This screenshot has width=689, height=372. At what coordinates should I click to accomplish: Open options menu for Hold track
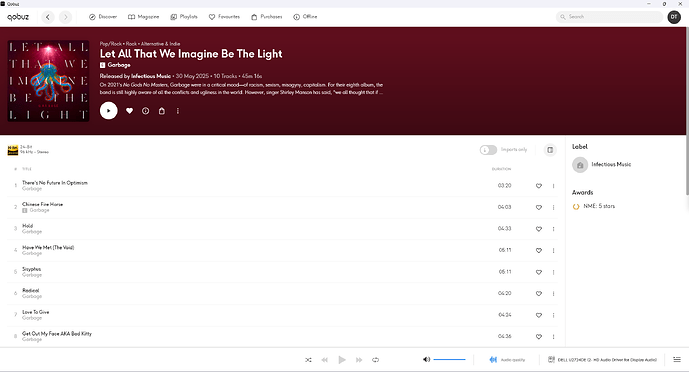point(553,229)
